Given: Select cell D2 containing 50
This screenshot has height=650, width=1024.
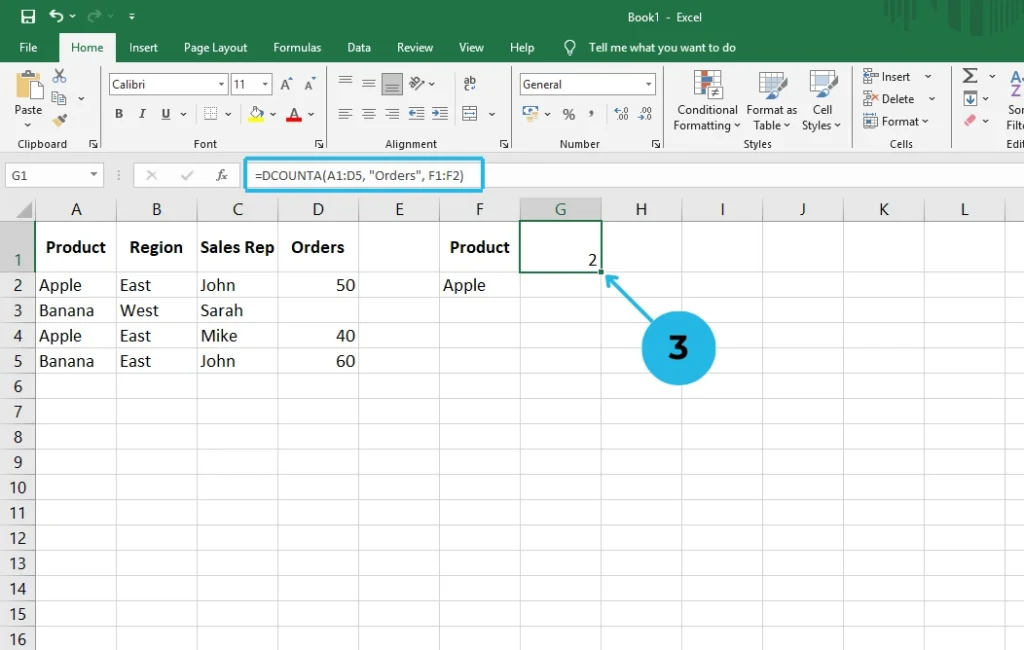Looking at the screenshot, I should pyautogui.click(x=318, y=285).
